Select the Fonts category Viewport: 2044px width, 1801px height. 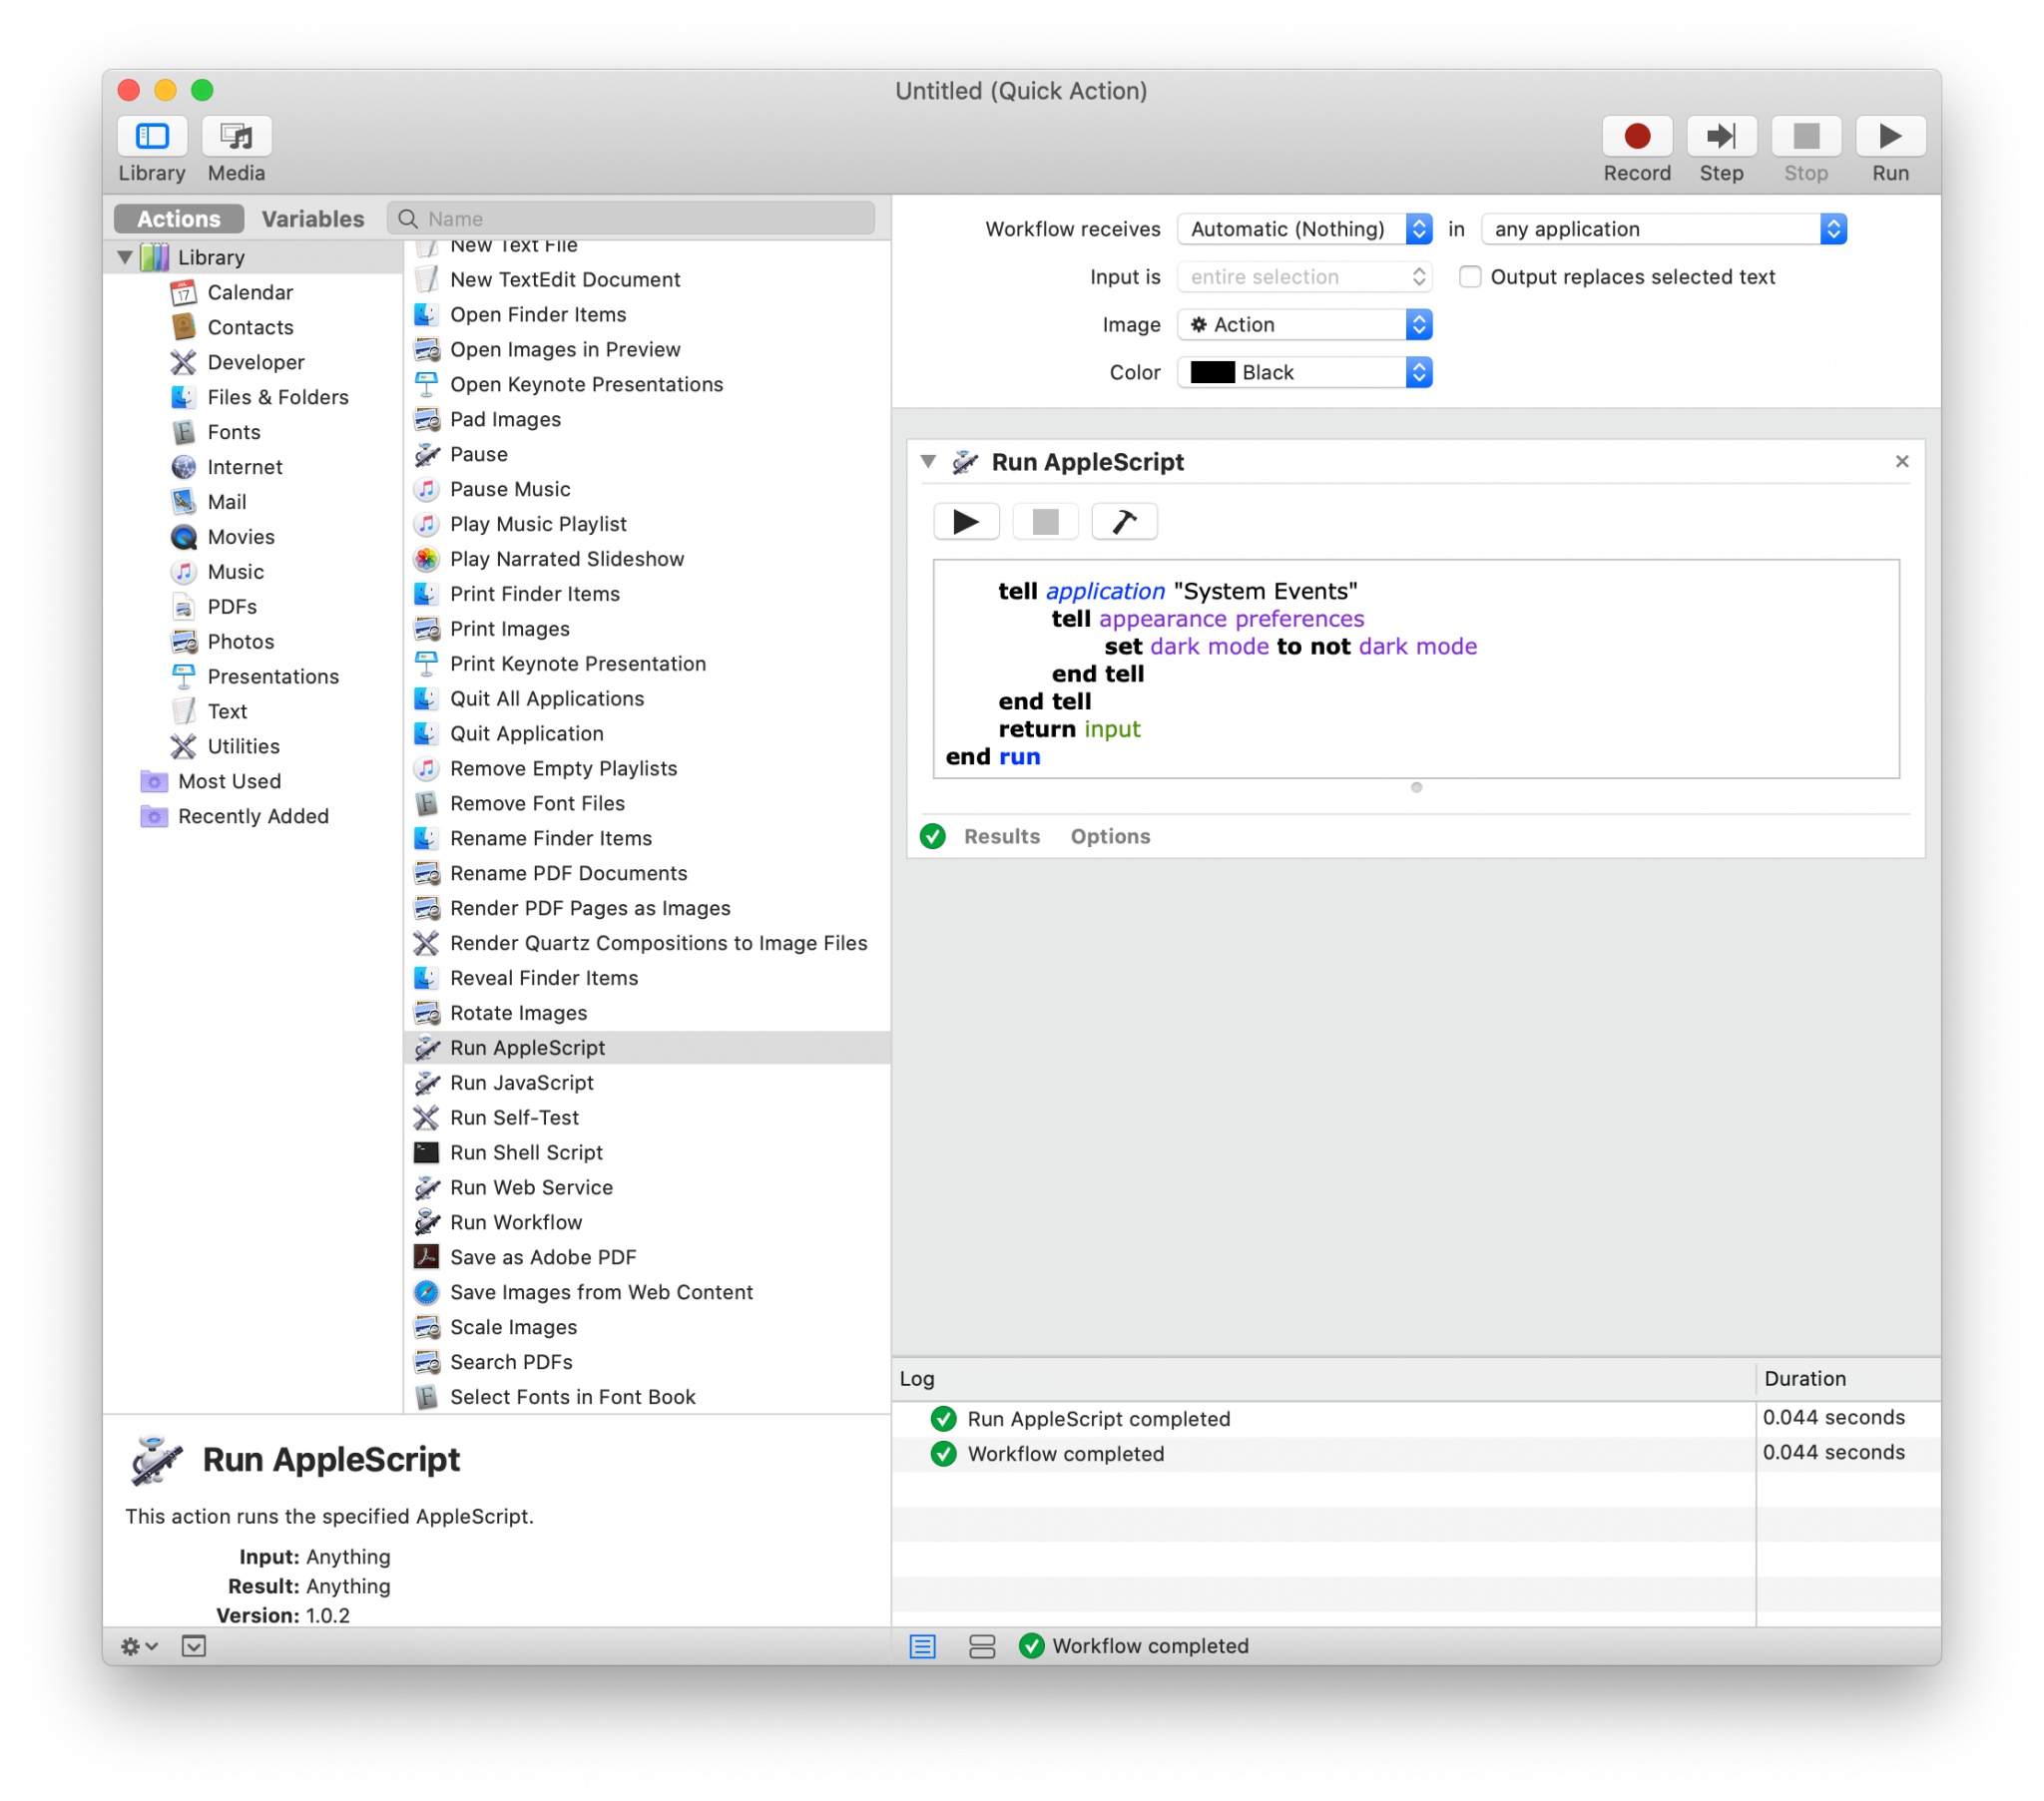click(x=234, y=432)
